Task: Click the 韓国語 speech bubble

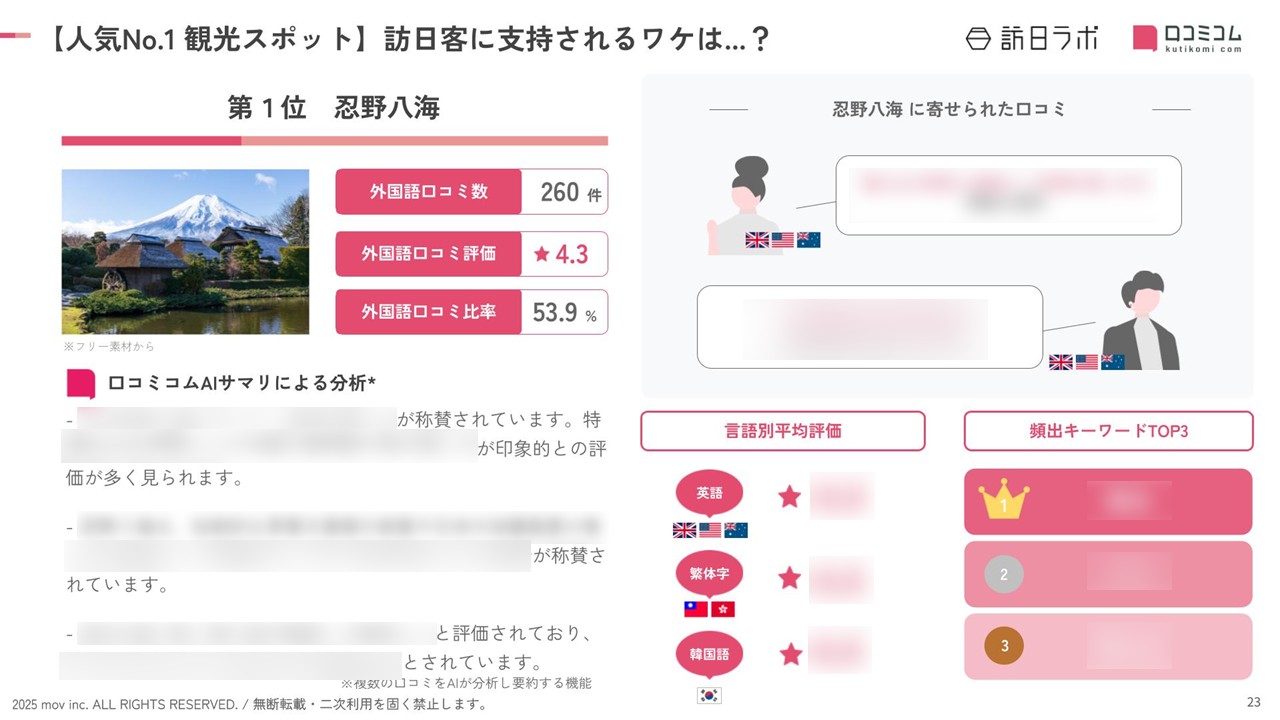Action: click(709, 655)
